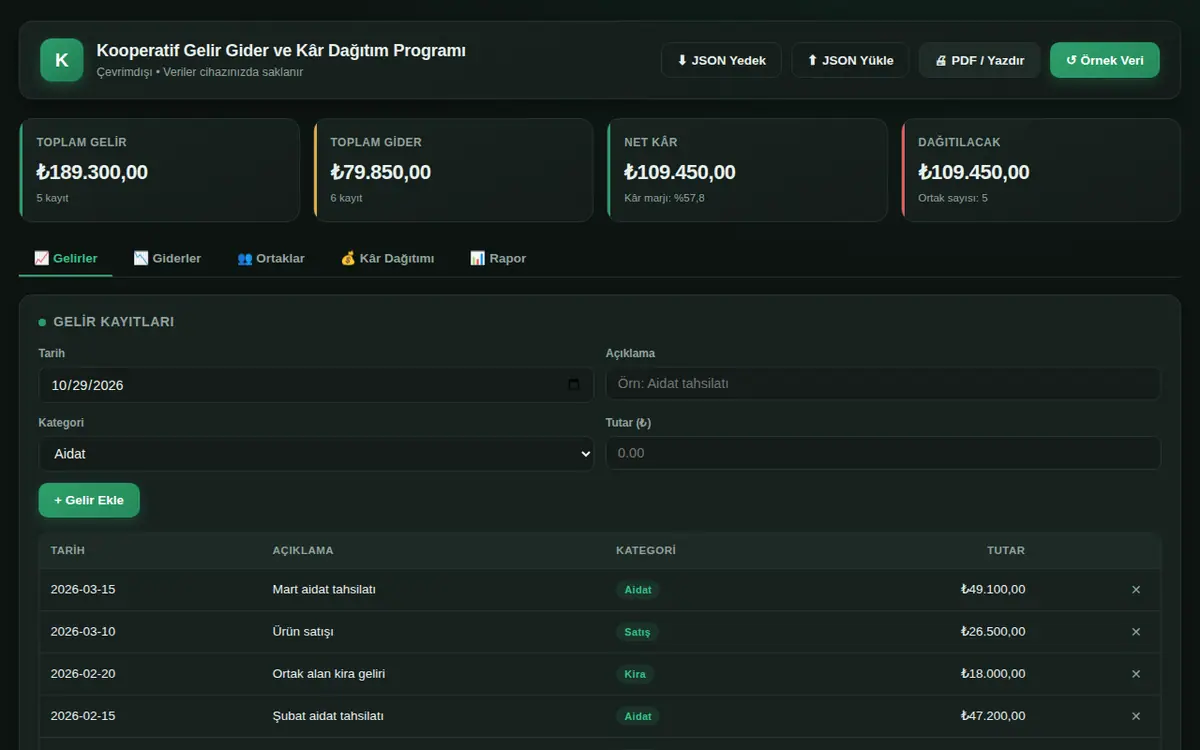The image size is (1200, 750).
Task: Click the amount ₺18.000,00
Action: tap(993, 674)
